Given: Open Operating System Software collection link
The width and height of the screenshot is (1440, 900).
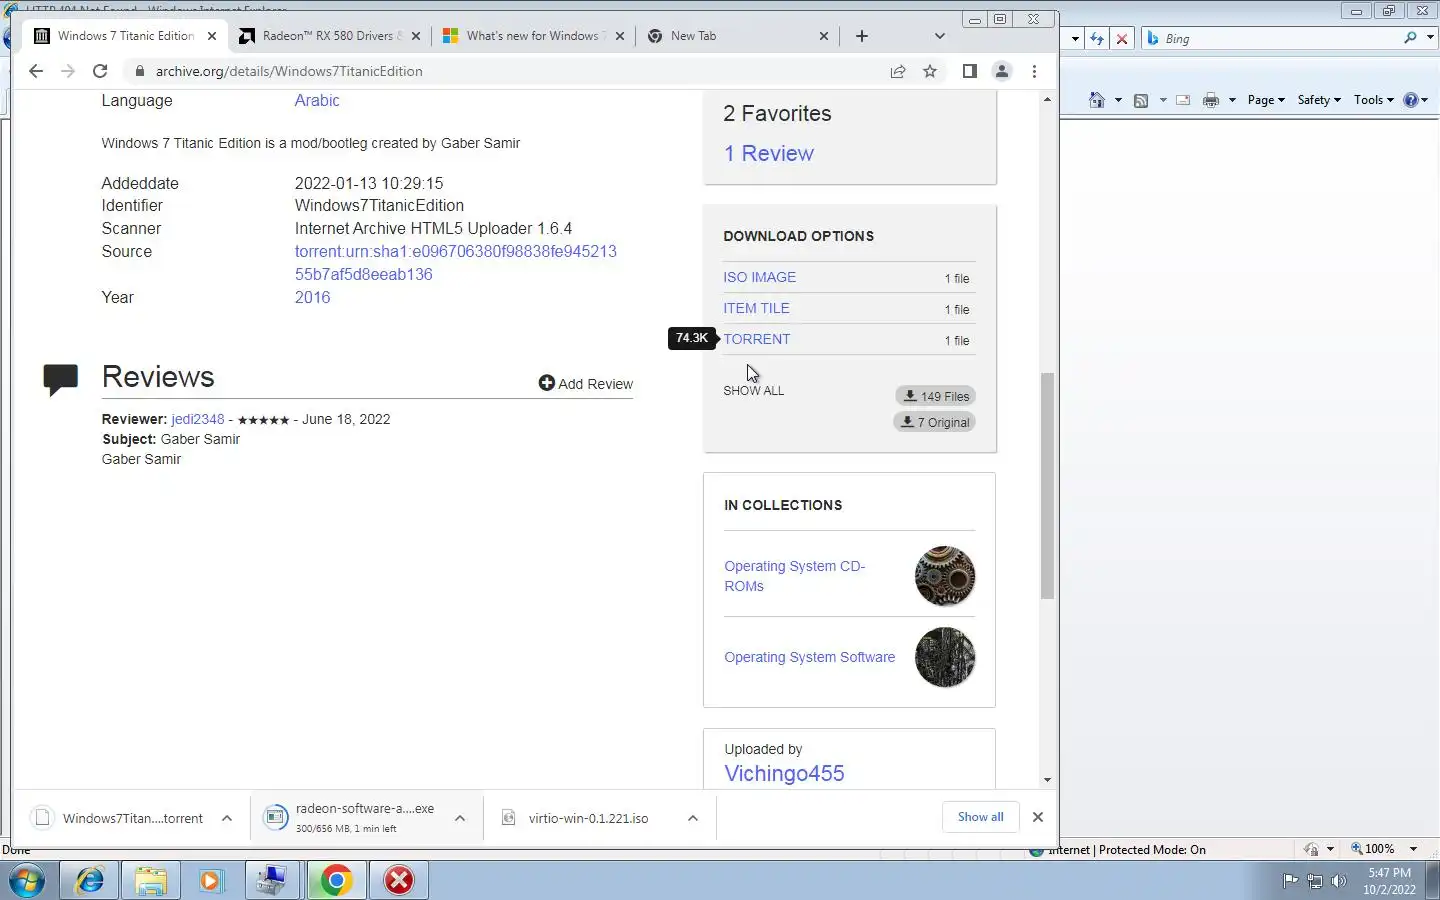Looking at the screenshot, I should (x=810, y=657).
